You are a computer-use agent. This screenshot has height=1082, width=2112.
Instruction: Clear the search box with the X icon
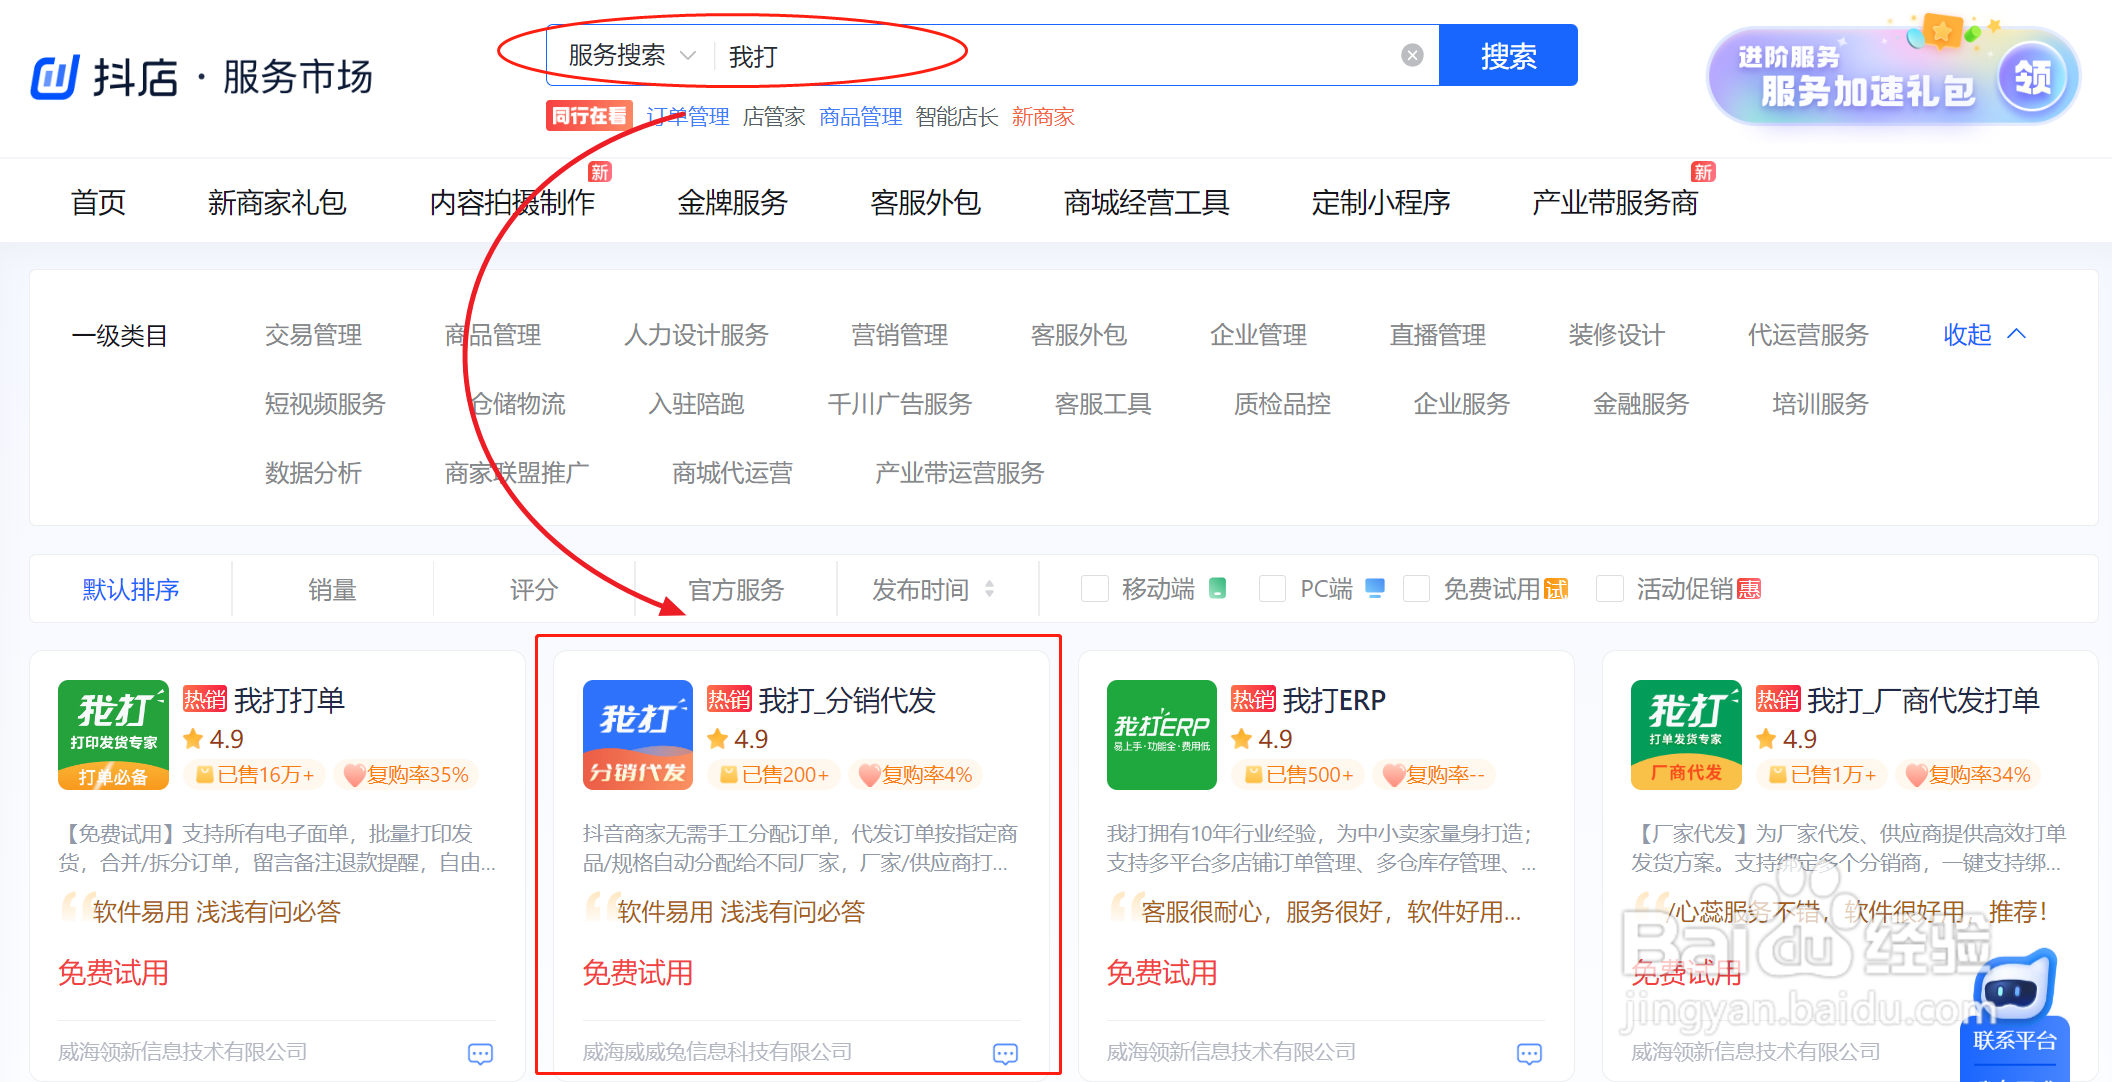pyautogui.click(x=1412, y=55)
